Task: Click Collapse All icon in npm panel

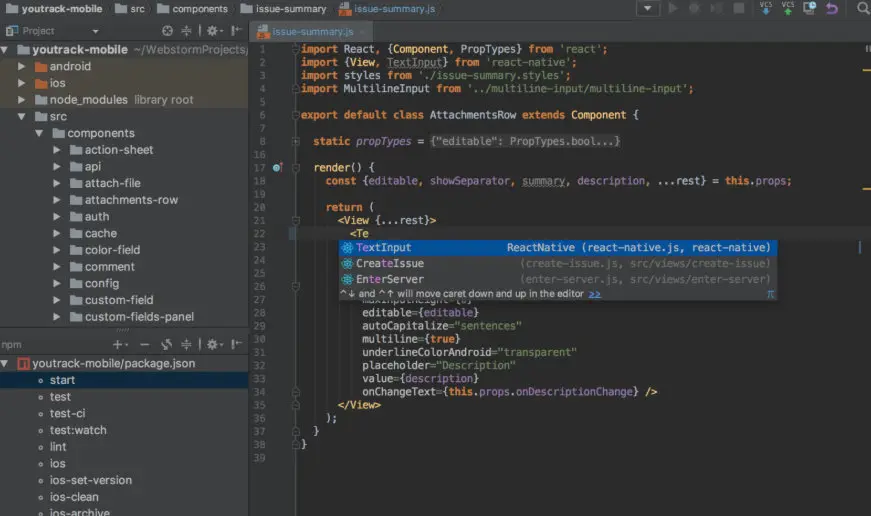Action: (186, 345)
